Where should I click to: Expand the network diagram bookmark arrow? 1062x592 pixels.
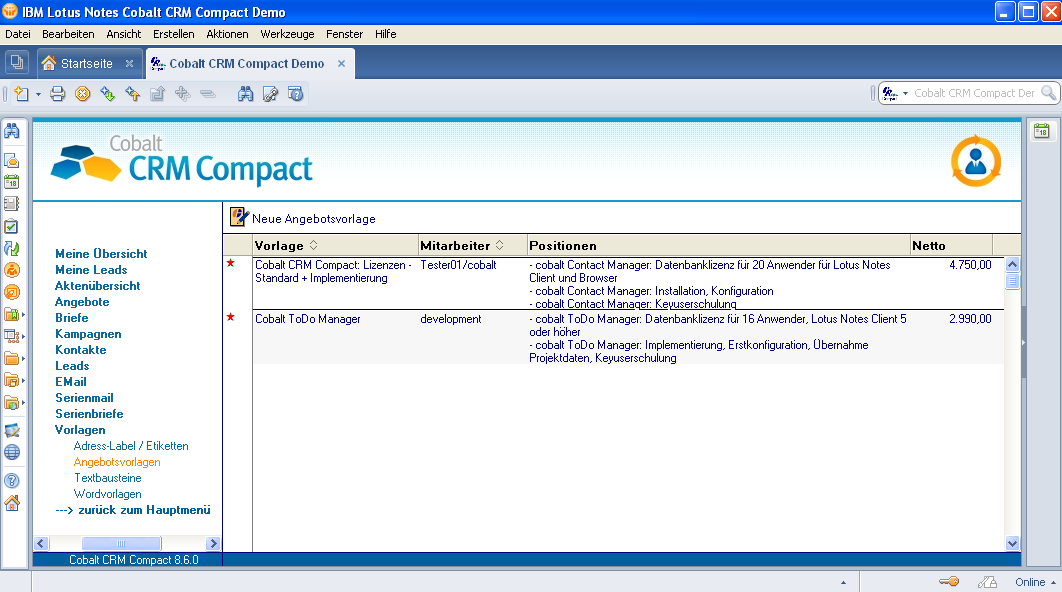(22, 336)
